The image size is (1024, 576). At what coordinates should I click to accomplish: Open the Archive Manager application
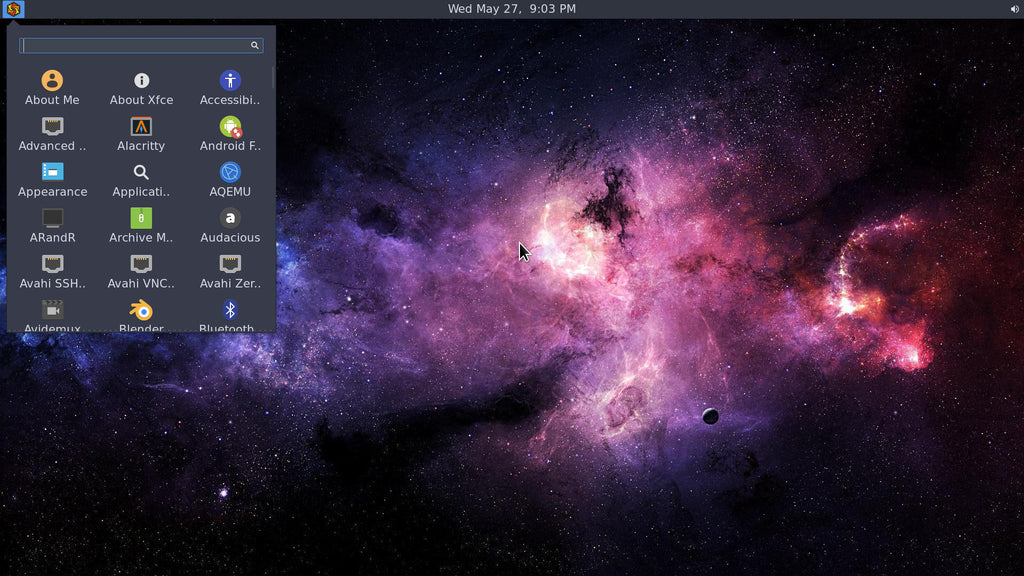click(141, 223)
